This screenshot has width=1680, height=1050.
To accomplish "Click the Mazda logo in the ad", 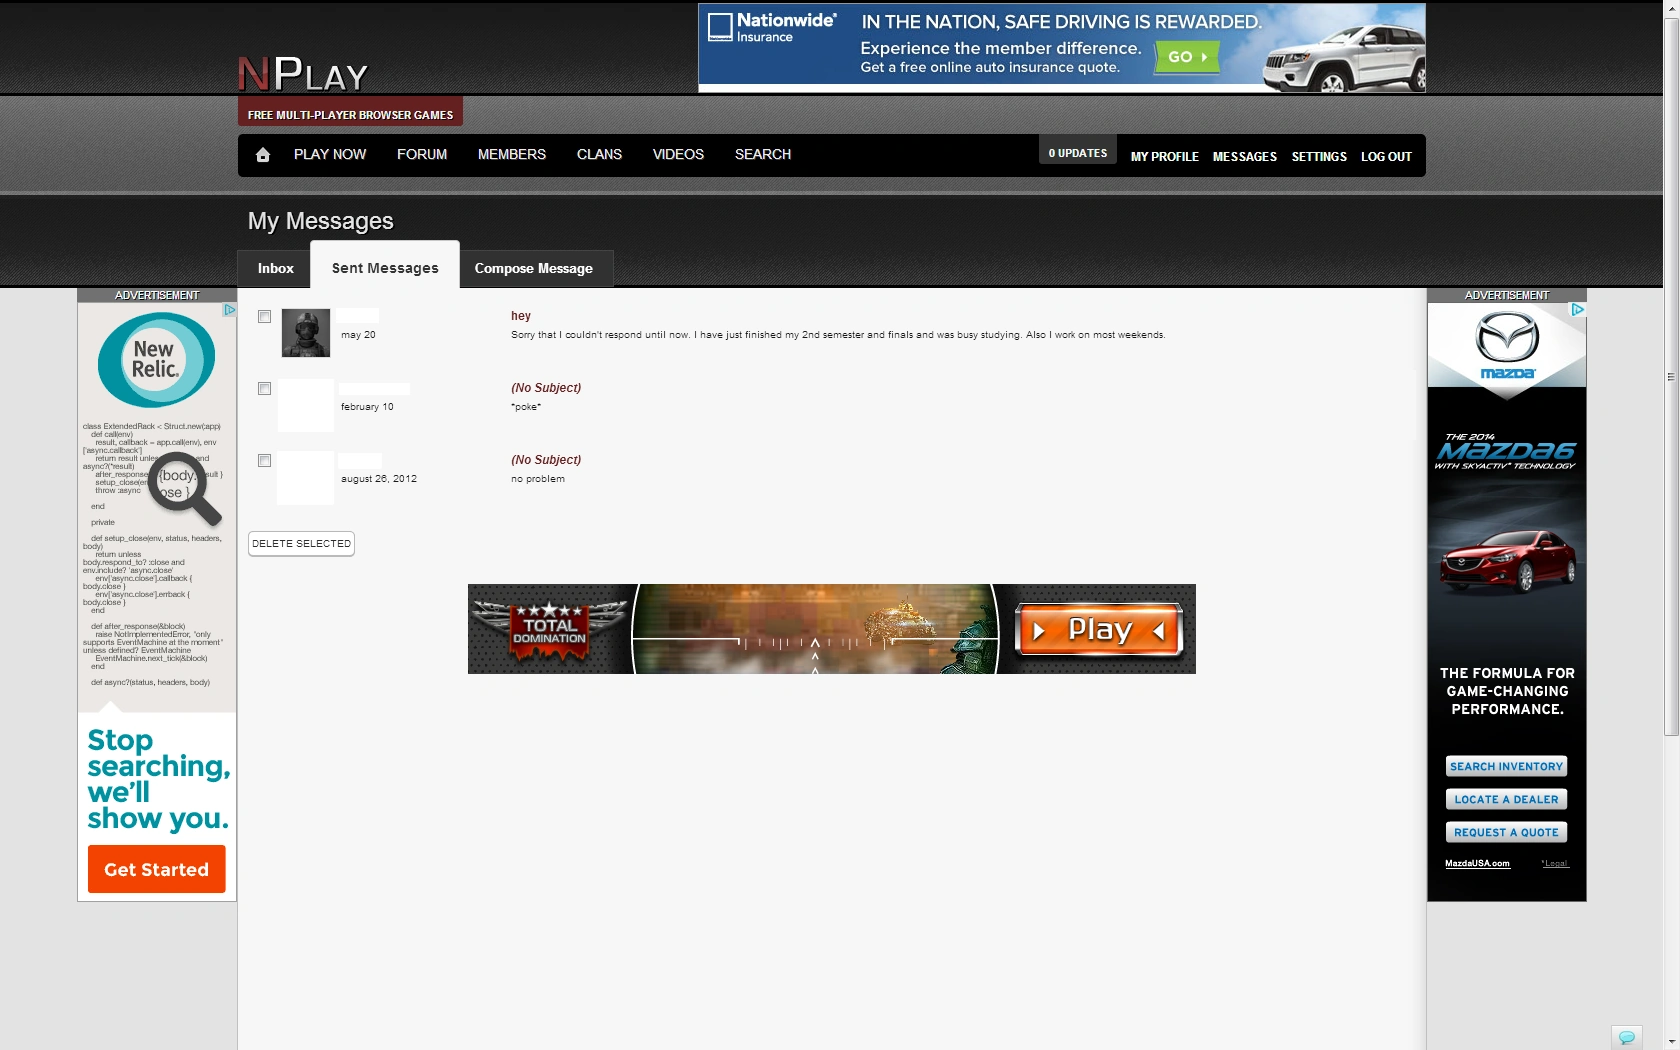I will pos(1507,345).
